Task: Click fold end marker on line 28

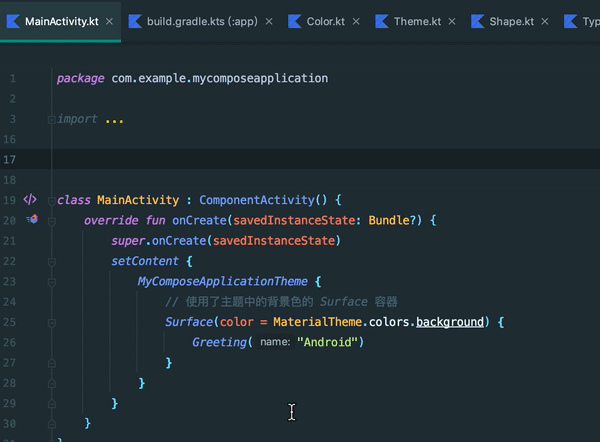Action: pyautogui.click(x=52, y=383)
